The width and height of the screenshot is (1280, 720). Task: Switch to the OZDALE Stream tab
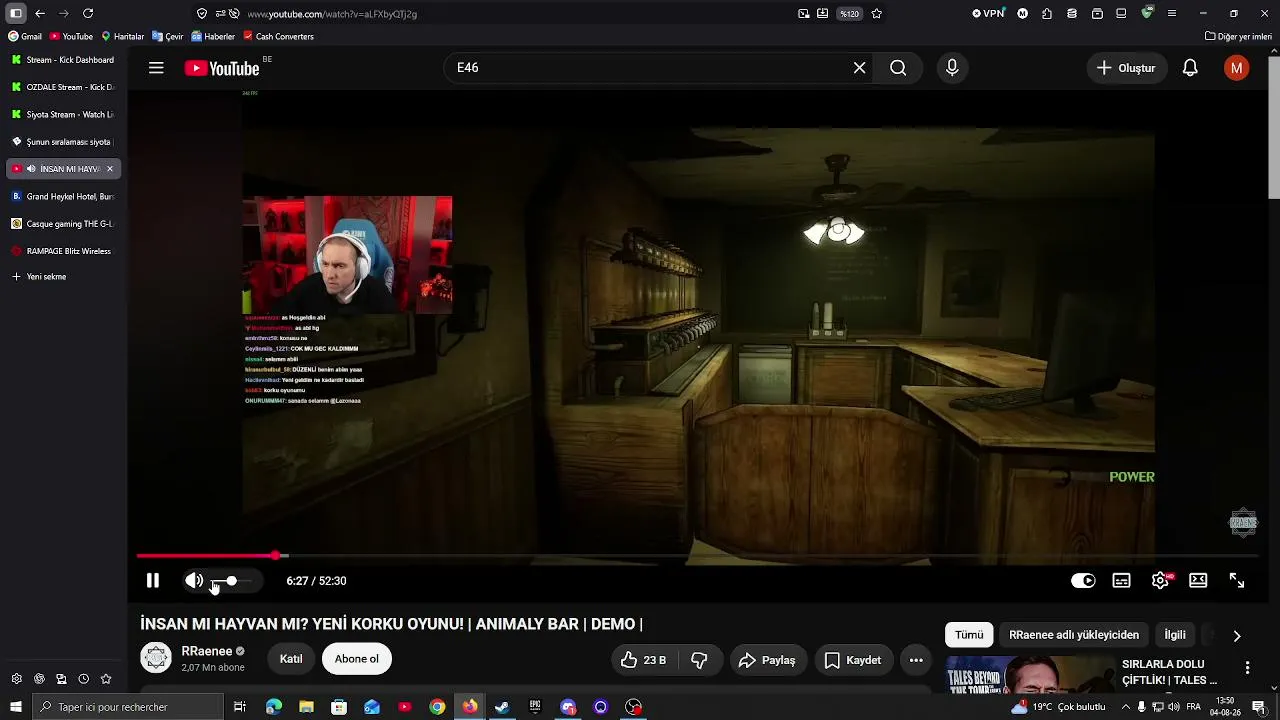click(64, 87)
